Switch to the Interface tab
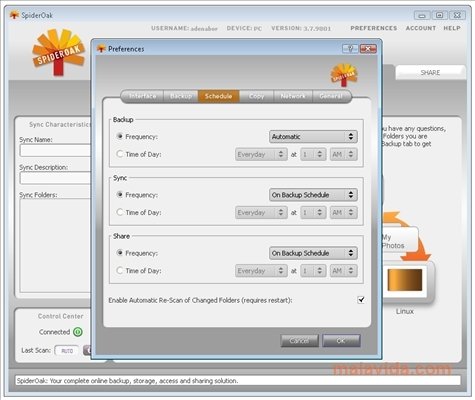 pyautogui.click(x=142, y=96)
